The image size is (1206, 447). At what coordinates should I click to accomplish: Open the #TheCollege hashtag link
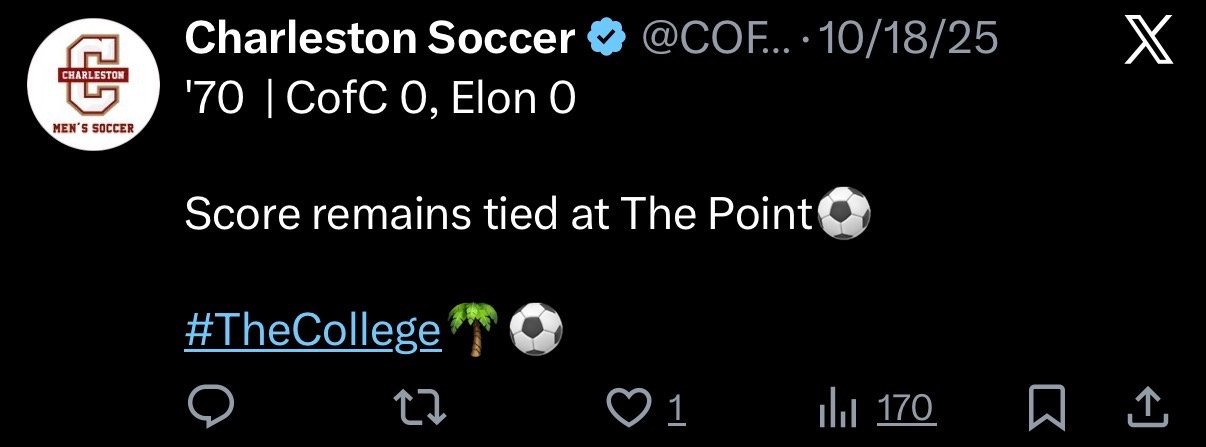313,331
